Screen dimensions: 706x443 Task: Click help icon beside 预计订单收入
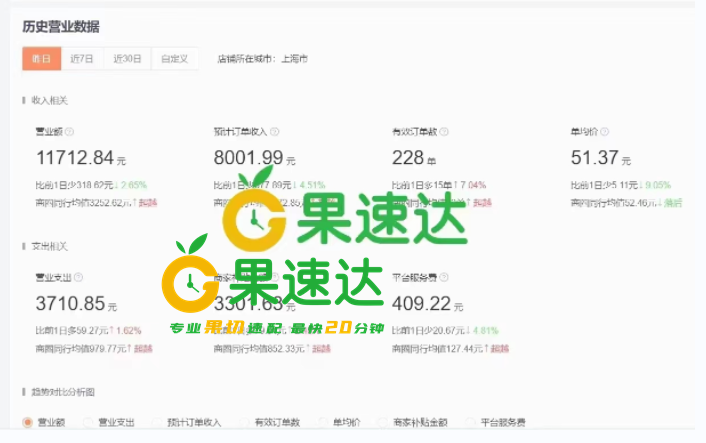(x=275, y=132)
